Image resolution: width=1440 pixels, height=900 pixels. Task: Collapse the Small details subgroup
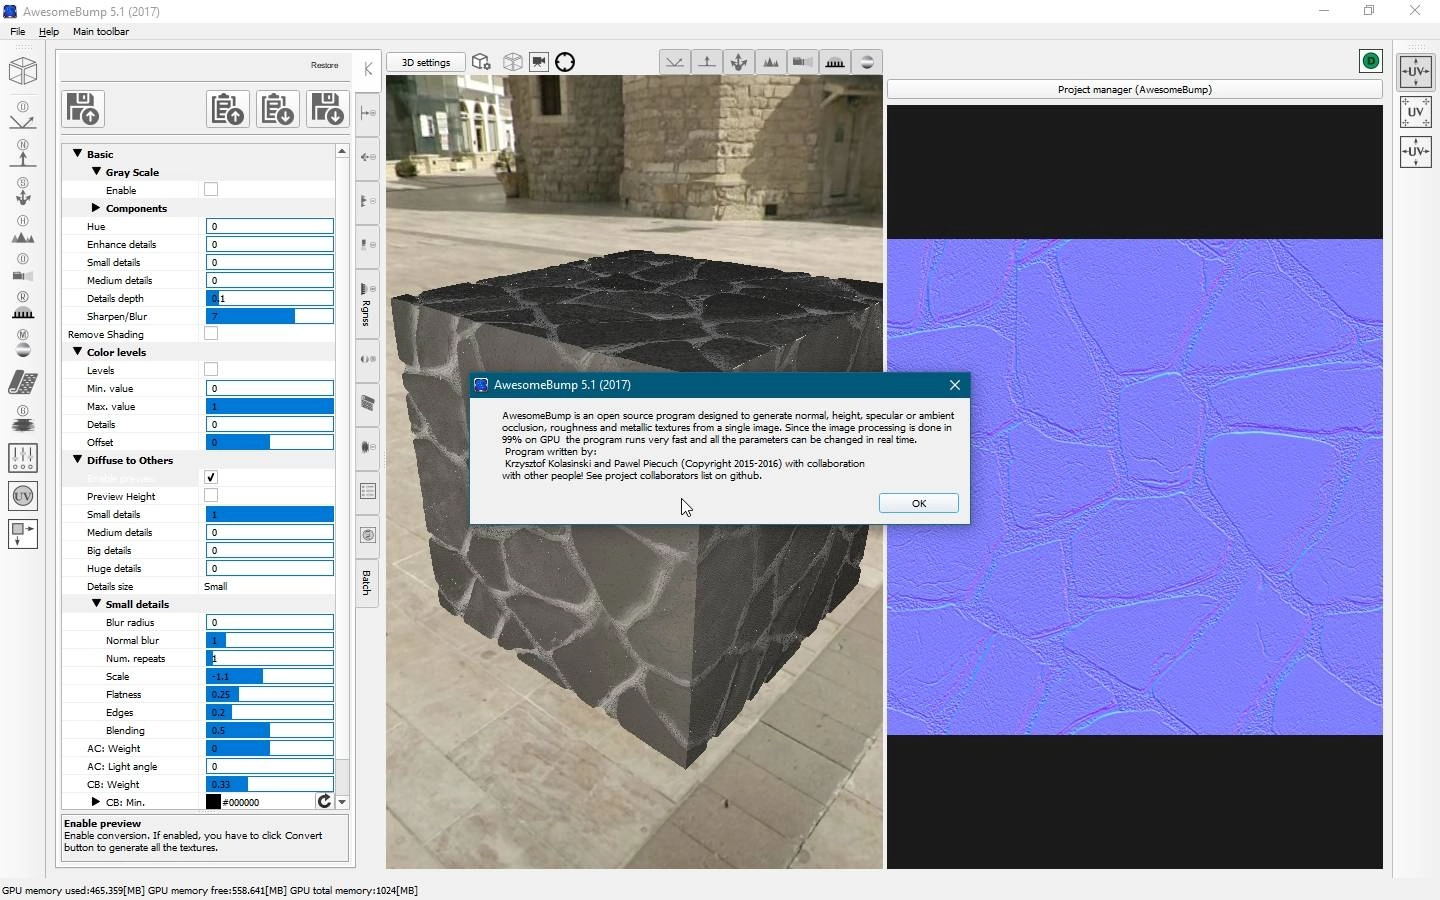[96, 603]
